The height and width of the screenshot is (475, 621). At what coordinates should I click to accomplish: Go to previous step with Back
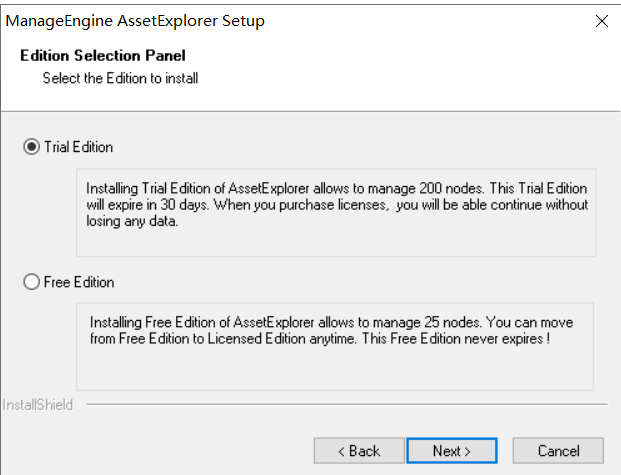[x=359, y=451]
